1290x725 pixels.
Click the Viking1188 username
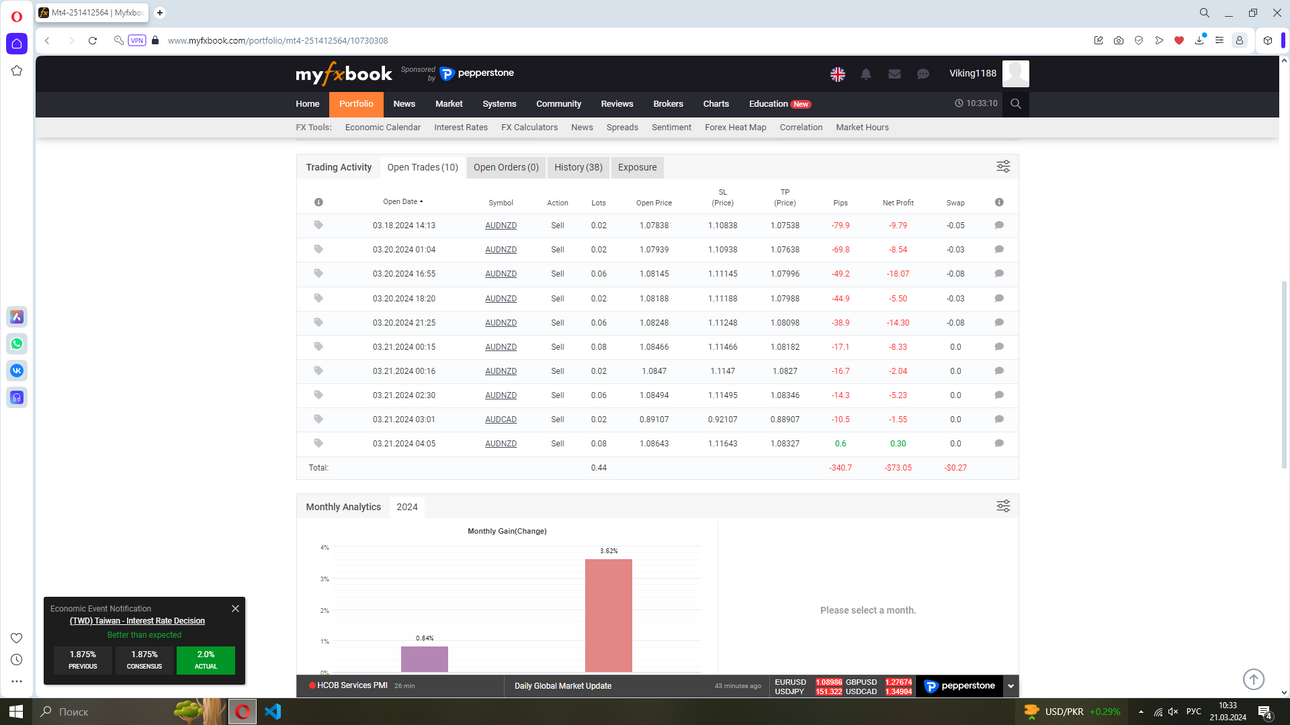972,74
